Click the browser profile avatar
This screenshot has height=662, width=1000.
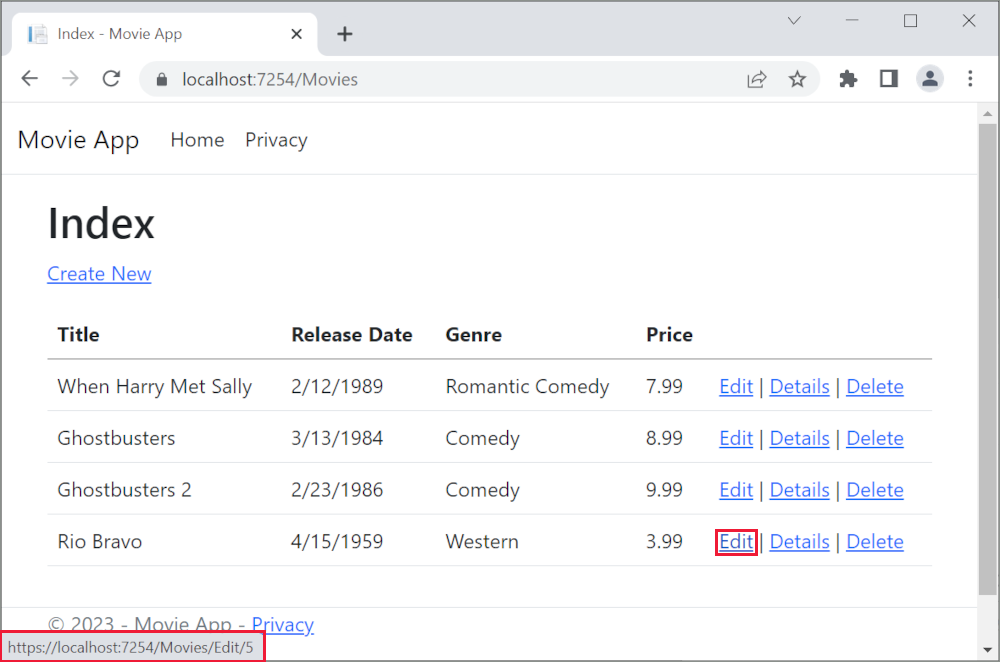point(930,78)
